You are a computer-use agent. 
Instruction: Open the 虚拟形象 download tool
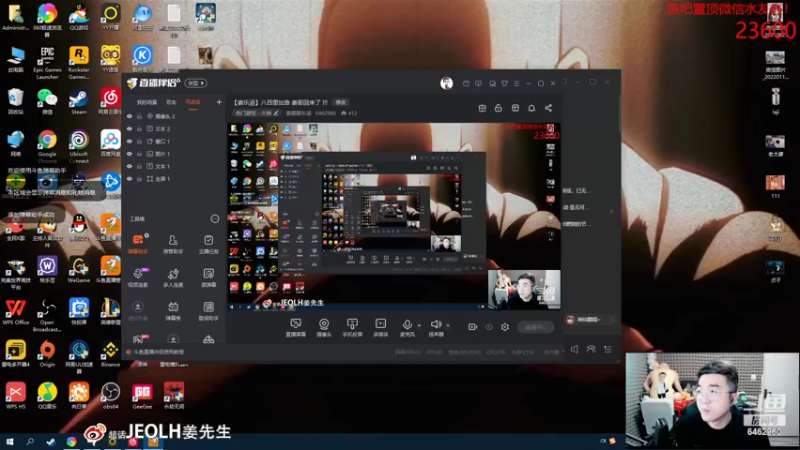138,310
